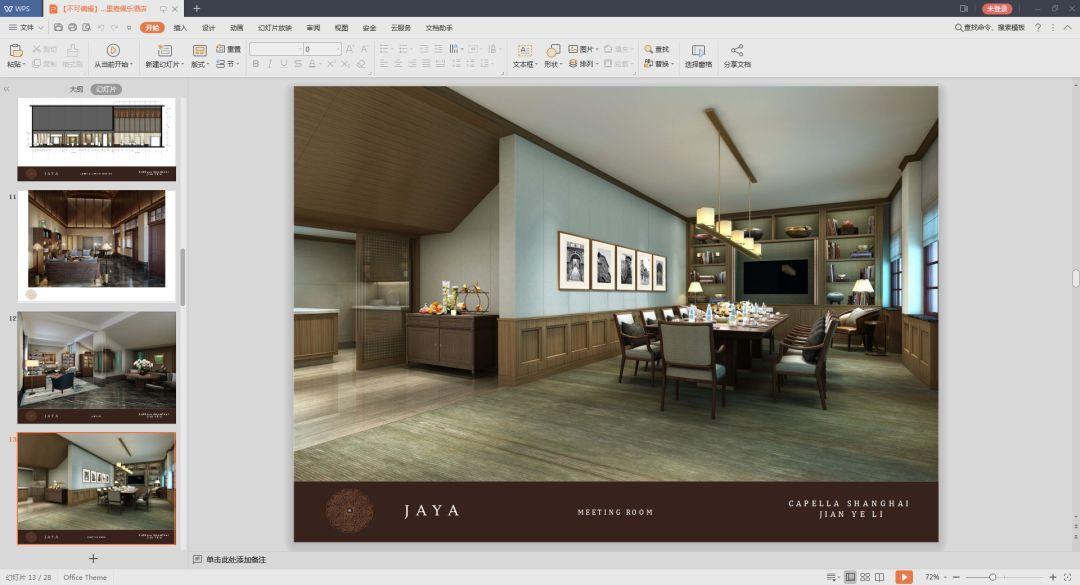Click the zoom in plus icon

[1052, 577]
